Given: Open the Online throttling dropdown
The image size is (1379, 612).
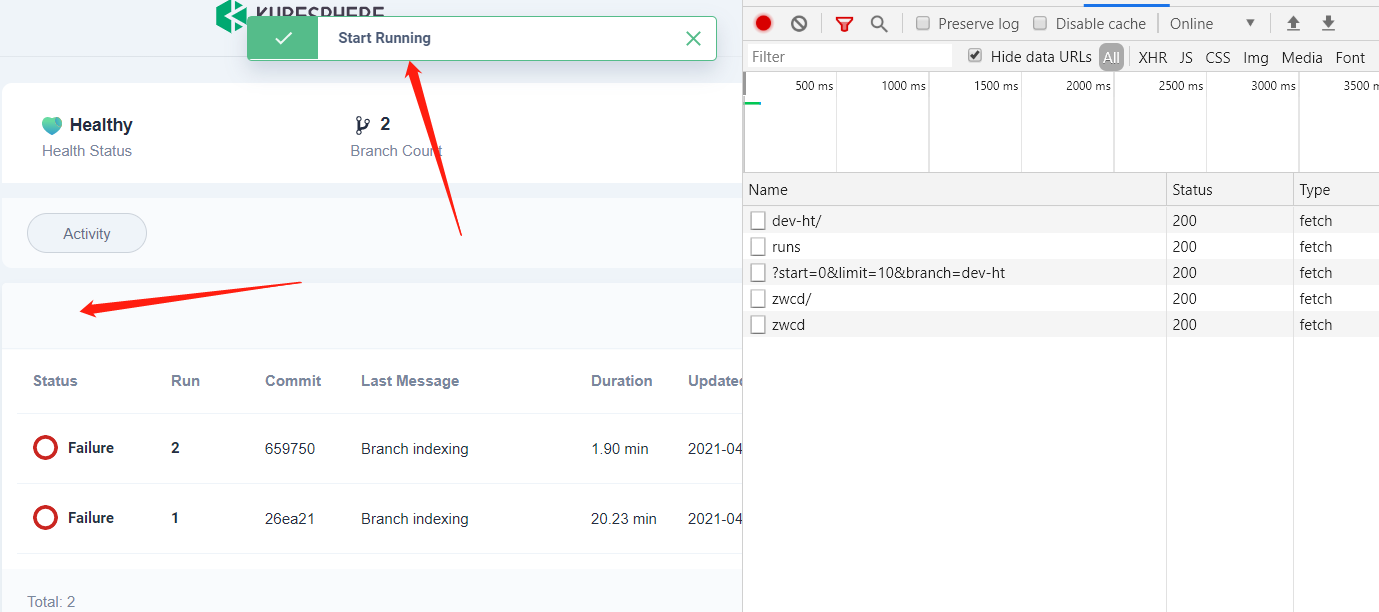Looking at the screenshot, I should [x=1213, y=23].
